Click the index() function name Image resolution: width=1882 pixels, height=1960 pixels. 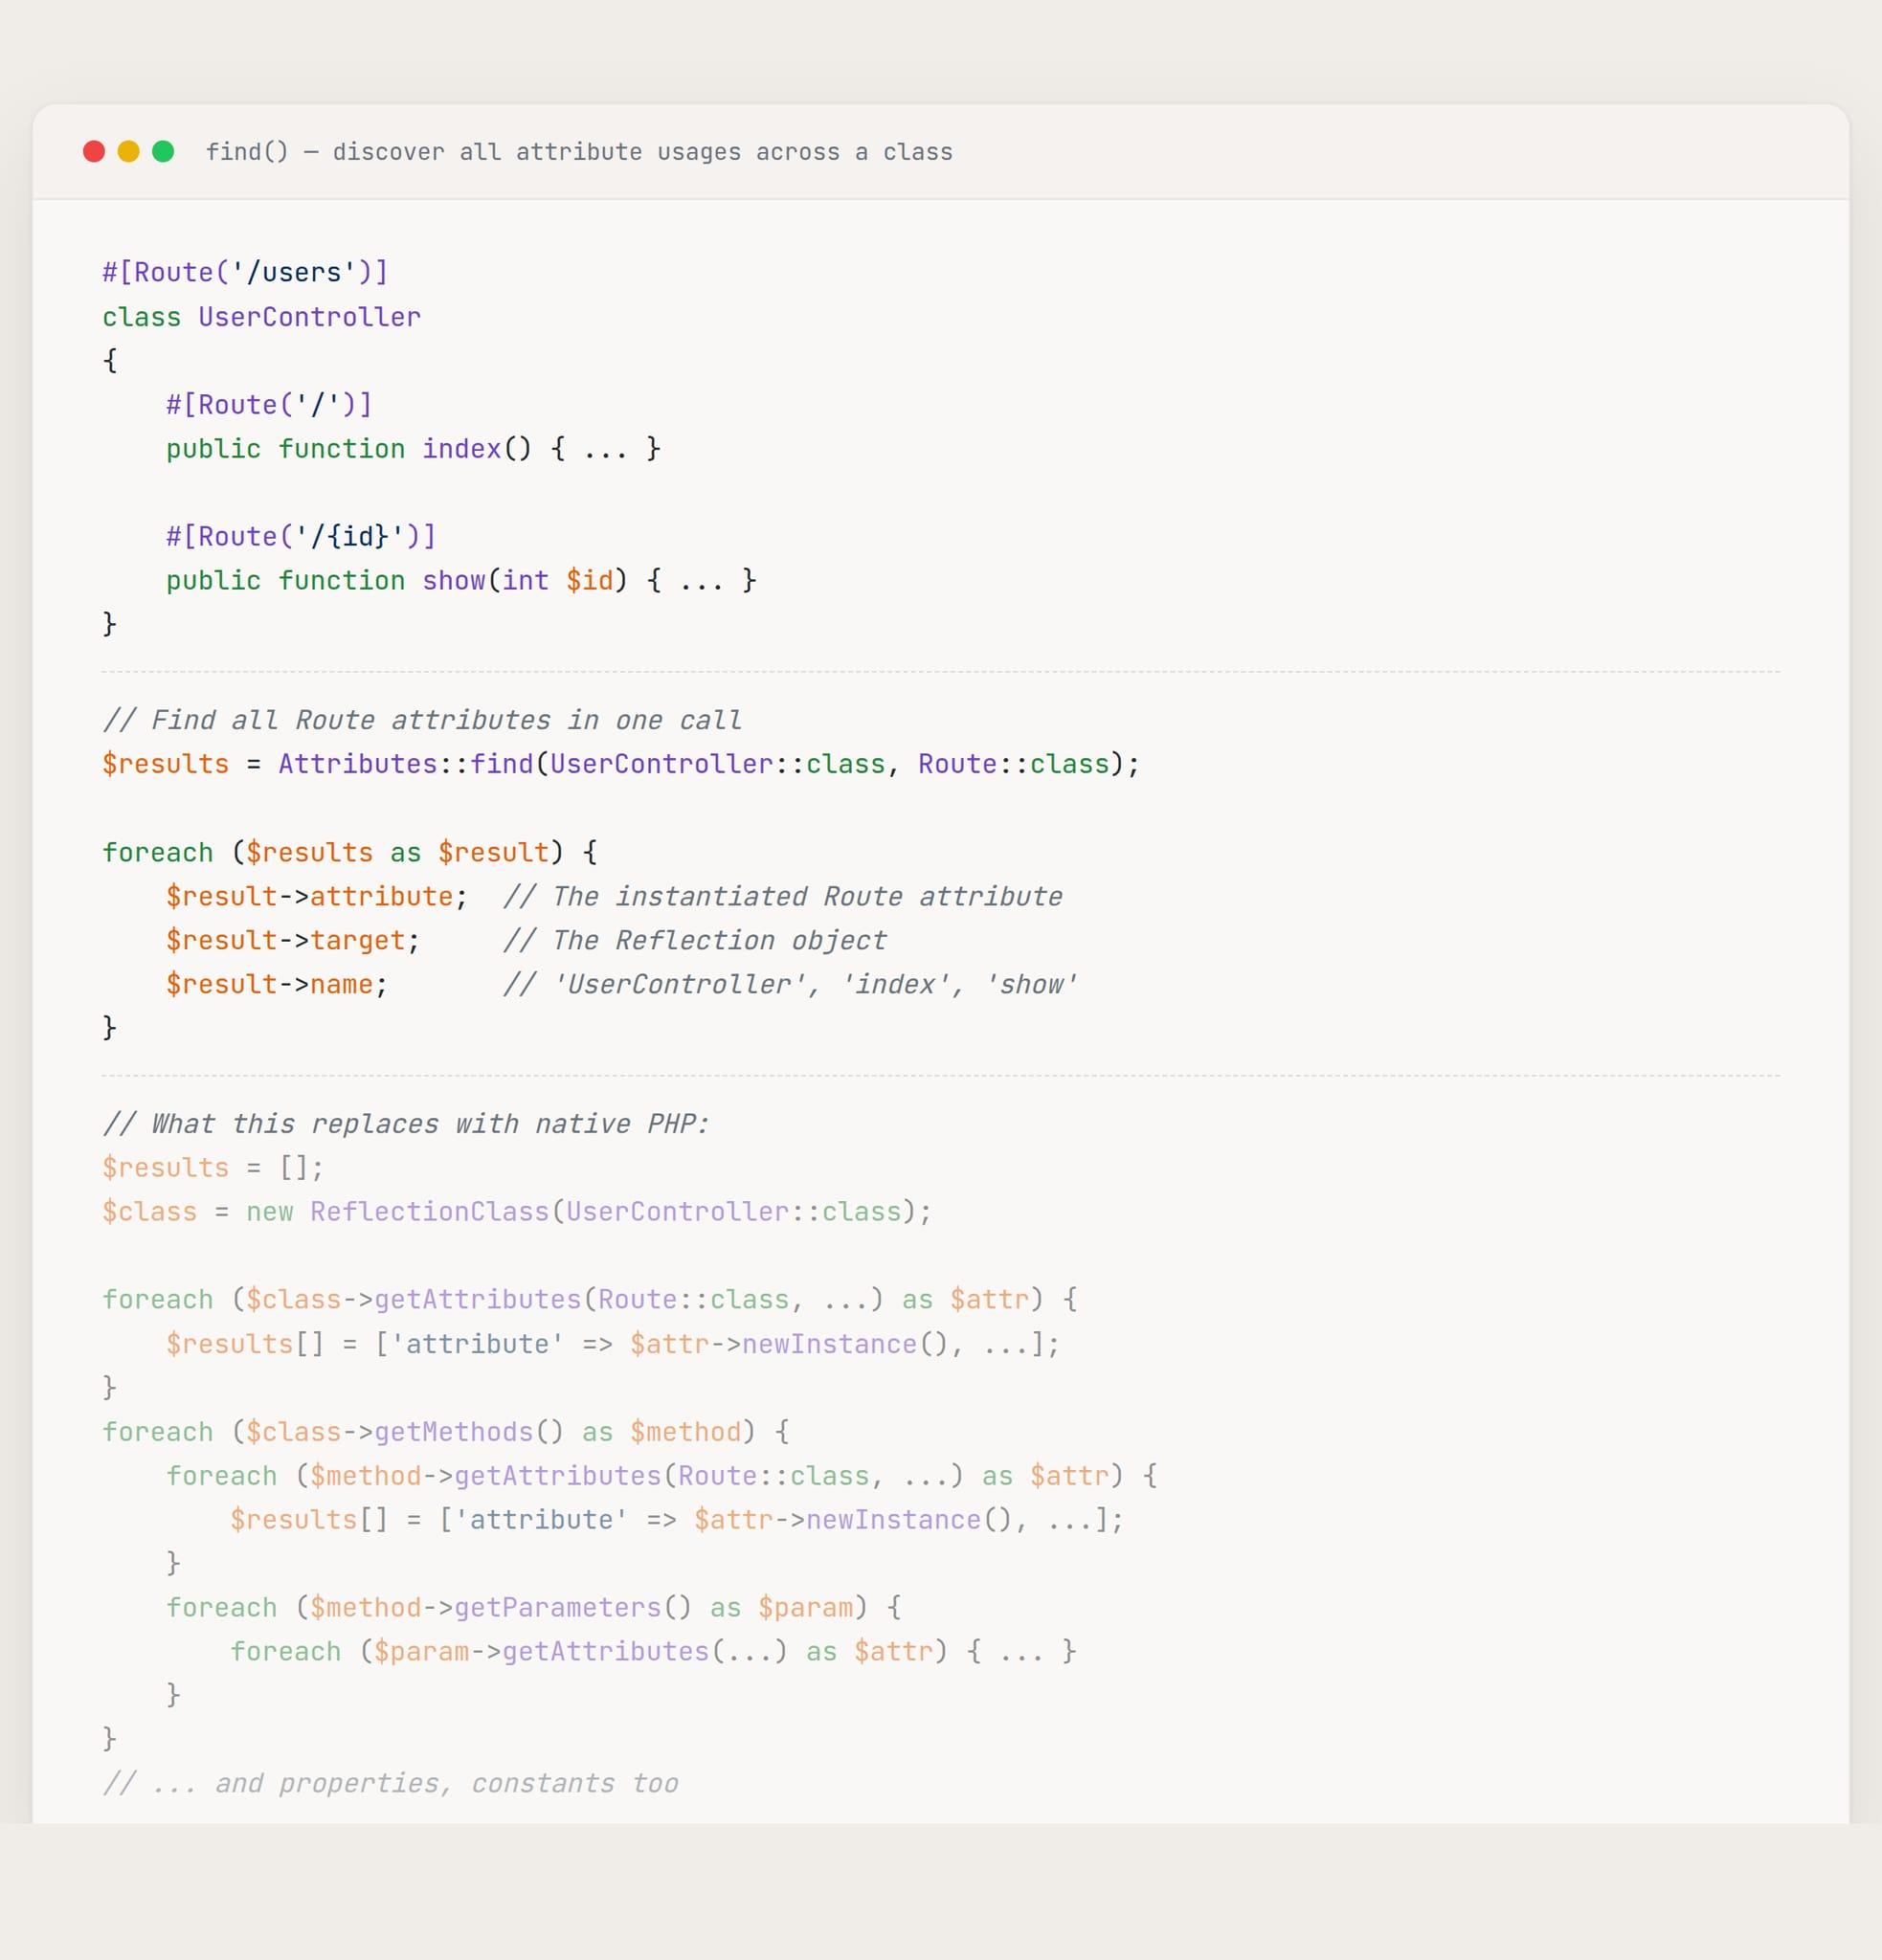[461, 448]
